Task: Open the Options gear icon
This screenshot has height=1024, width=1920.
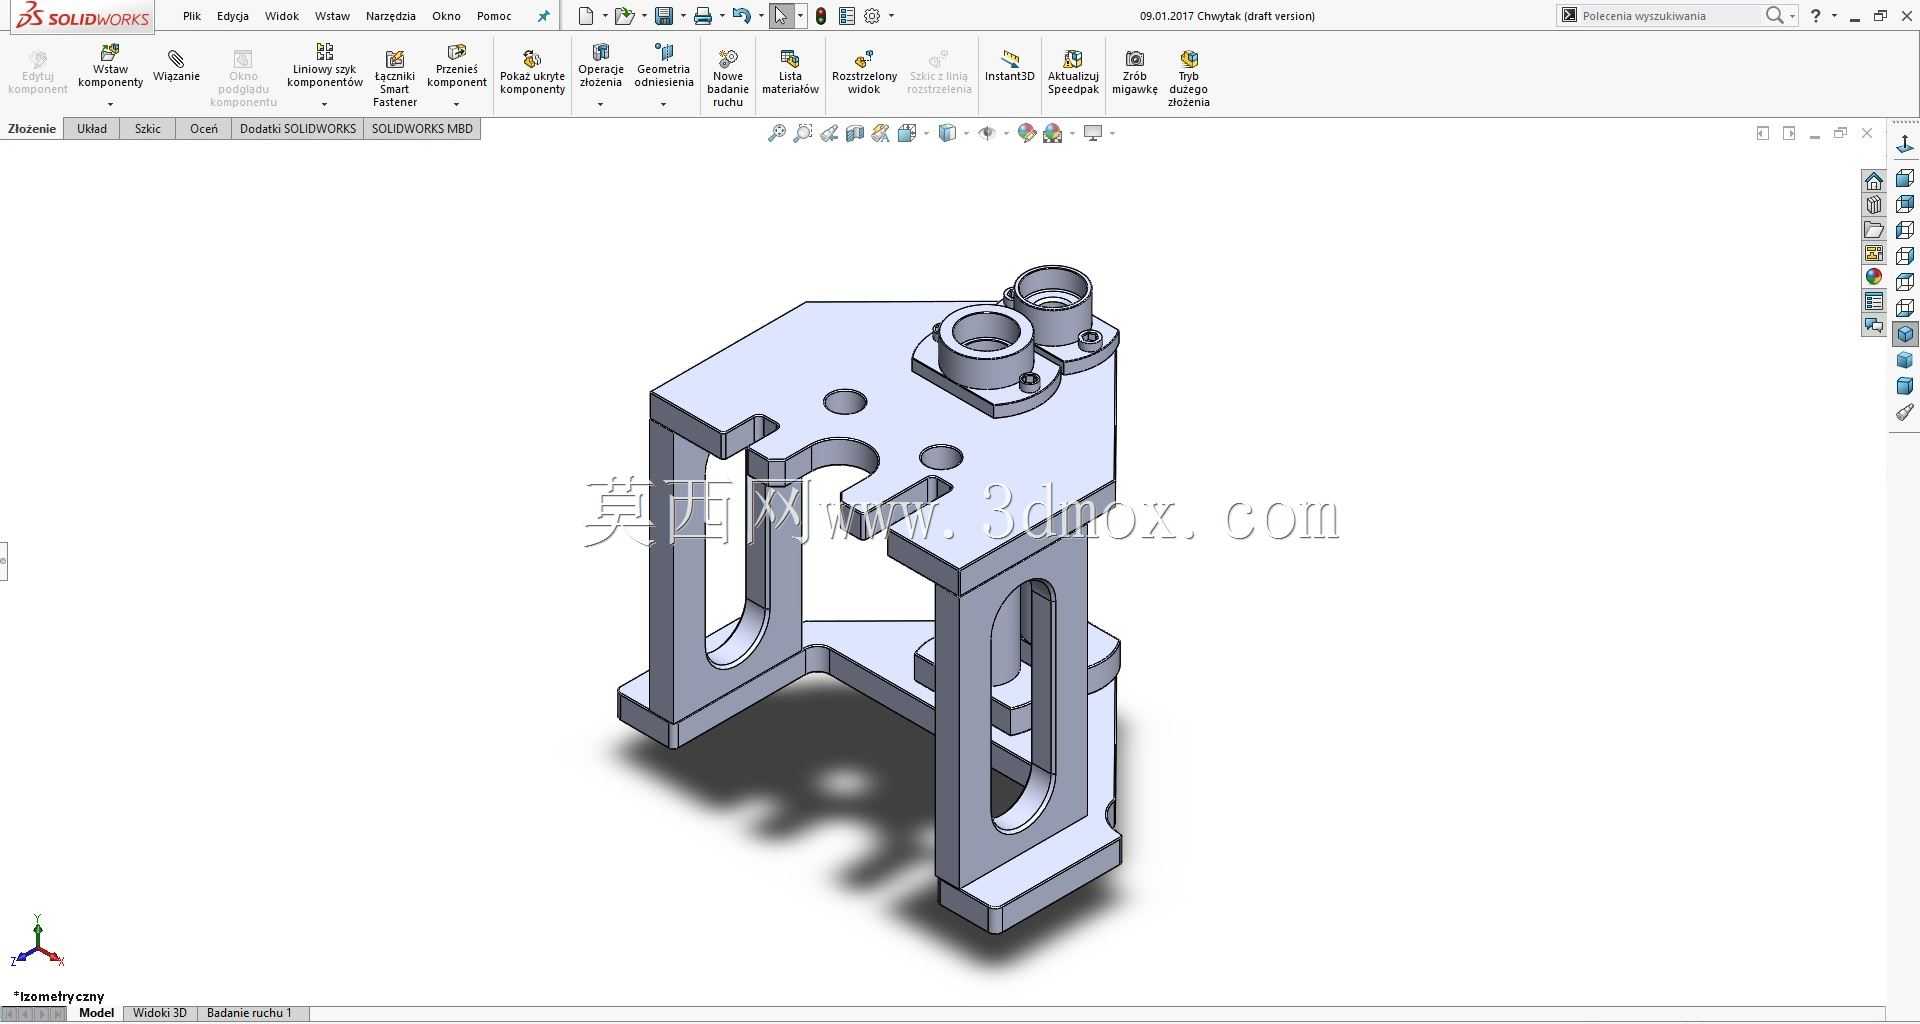Action: click(873, 16)
